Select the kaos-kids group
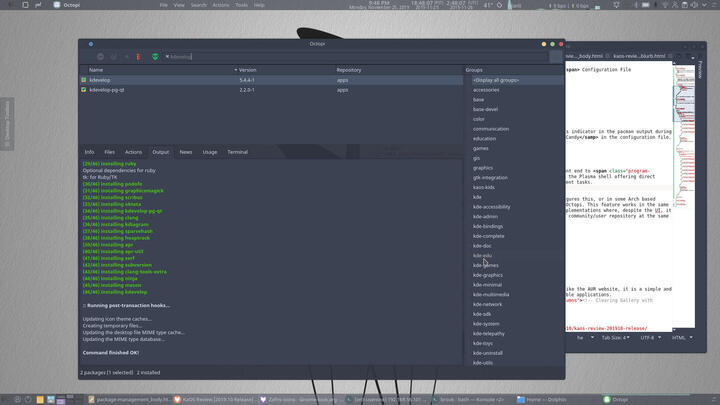Screen dimensions: 720x405 [x=484, y=187]
